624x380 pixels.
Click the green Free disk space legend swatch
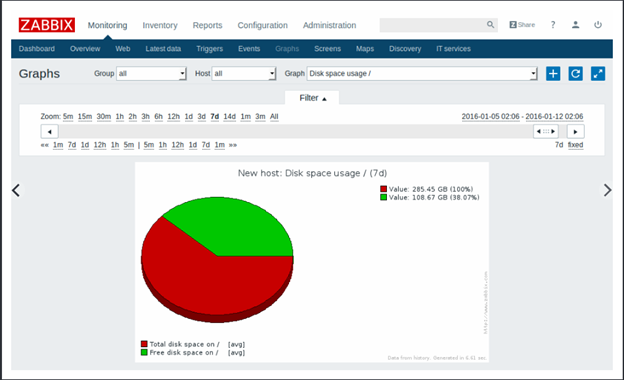[144, 353]
